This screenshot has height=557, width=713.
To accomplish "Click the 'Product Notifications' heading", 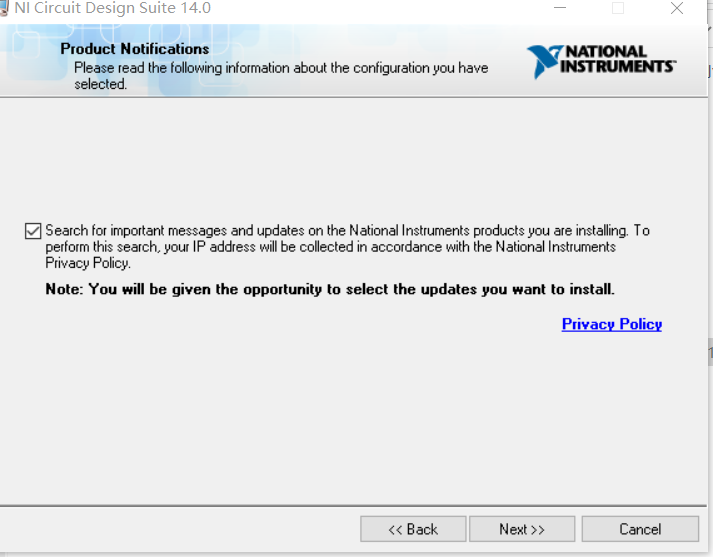I will (135, 49).
